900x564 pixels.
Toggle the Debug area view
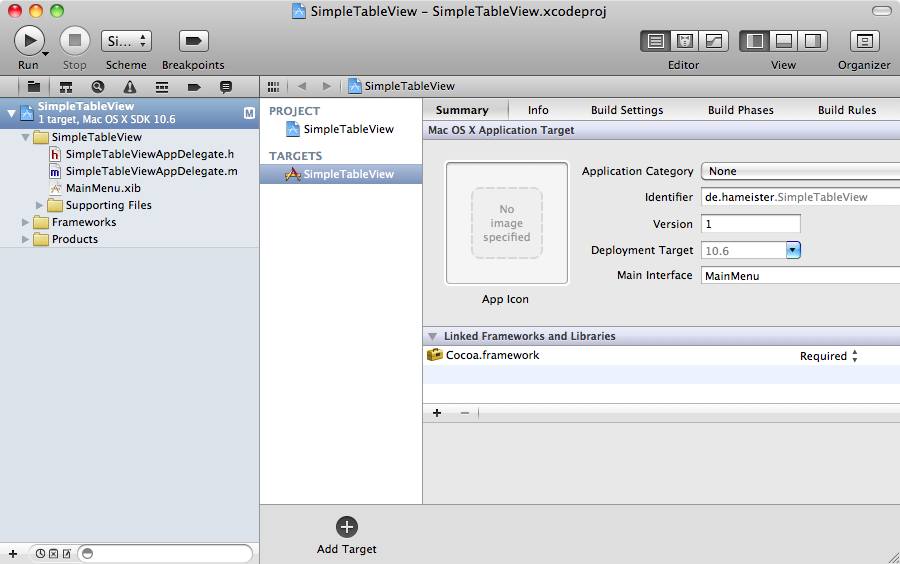(x=784, y=41)
